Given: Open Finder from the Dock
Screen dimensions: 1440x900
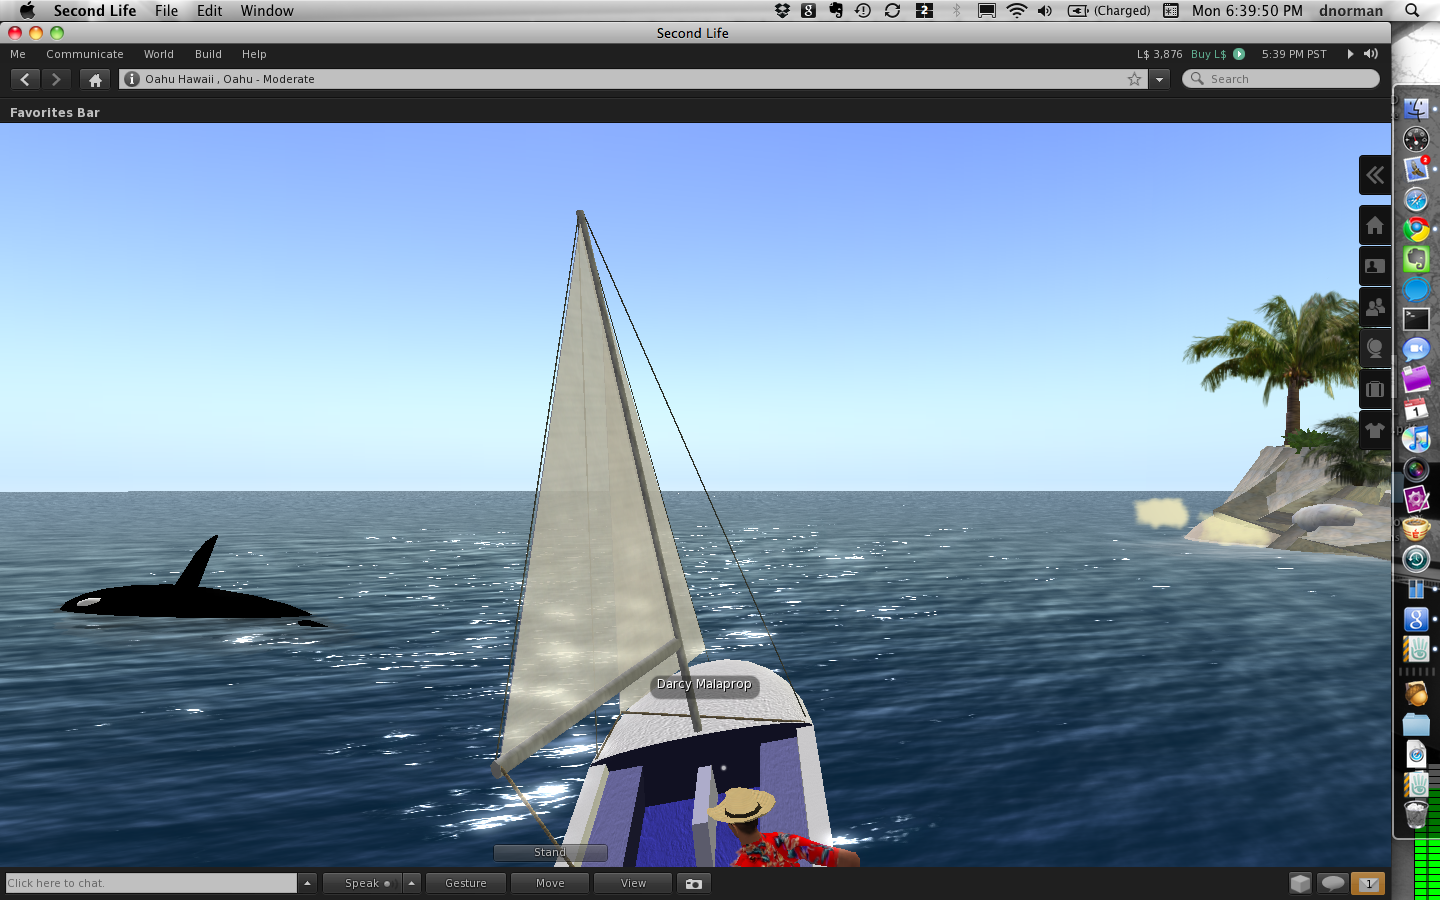Looking at the screenshot, I should coord(1416,109).
